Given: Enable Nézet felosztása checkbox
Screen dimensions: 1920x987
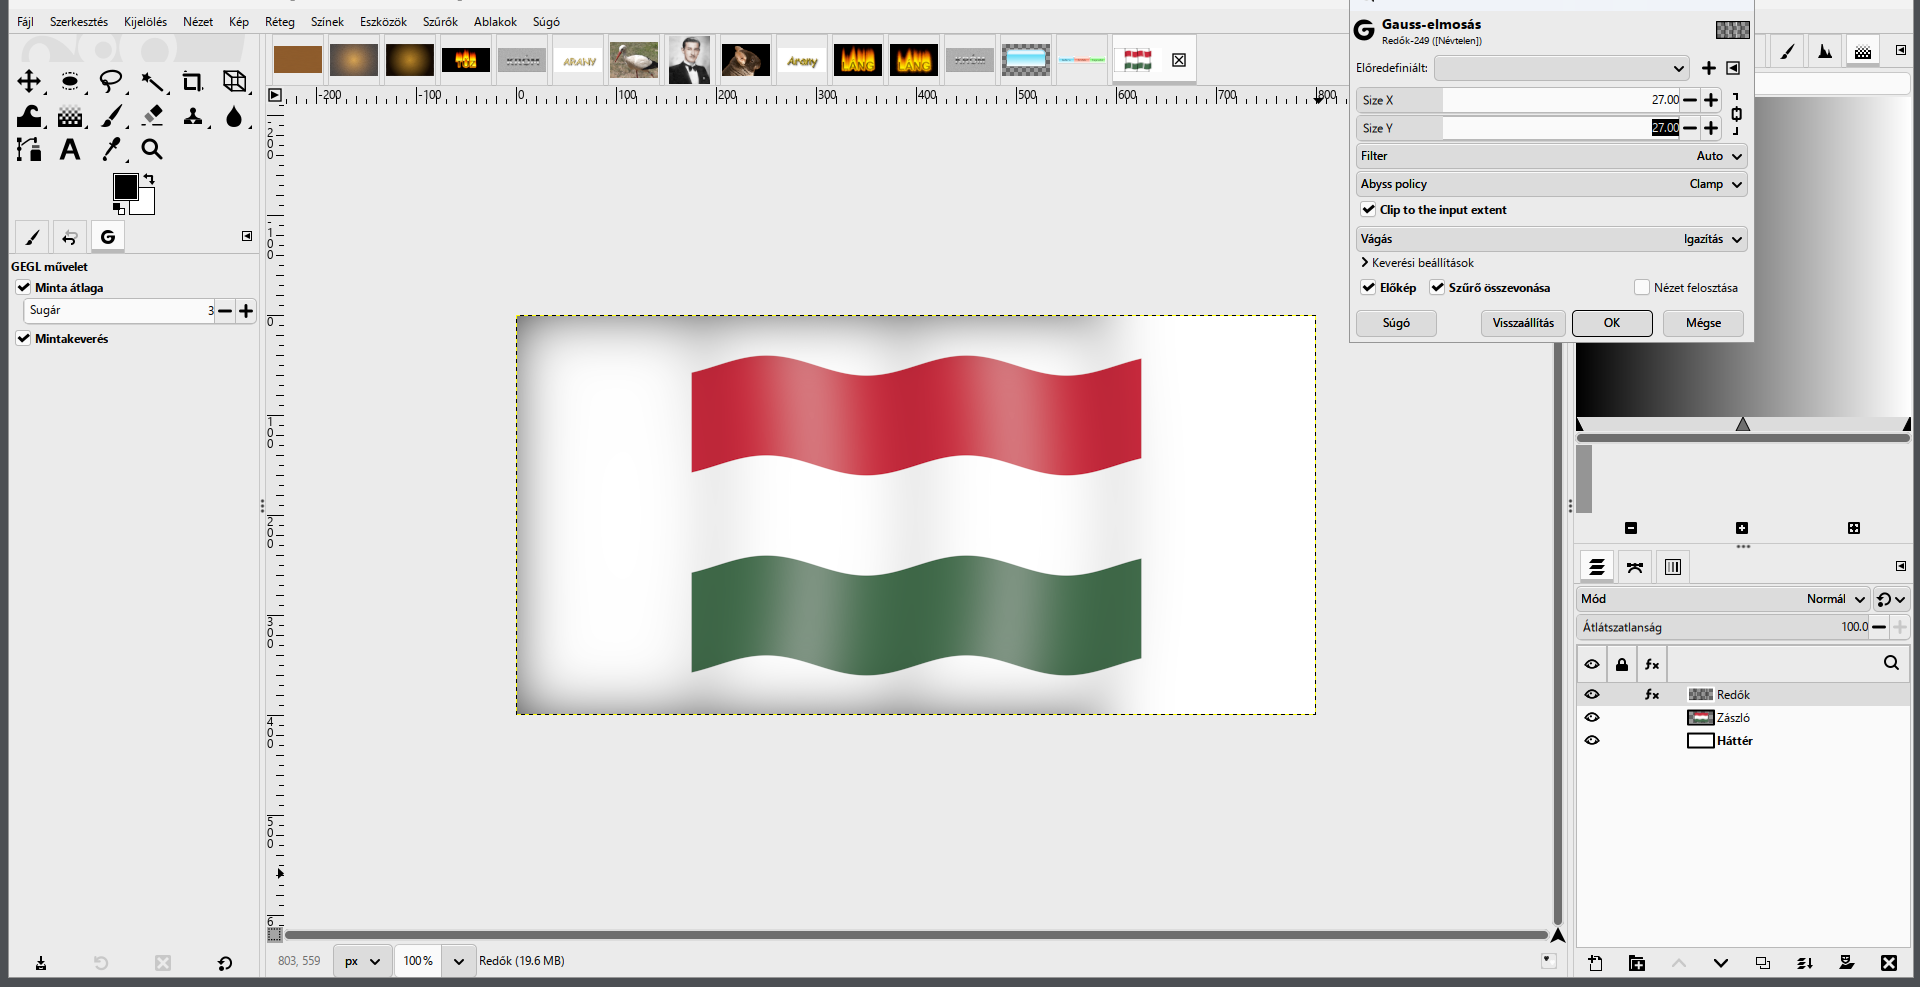Looking at the screenshot, I should pyautogui.click(x=1641, y=288).
